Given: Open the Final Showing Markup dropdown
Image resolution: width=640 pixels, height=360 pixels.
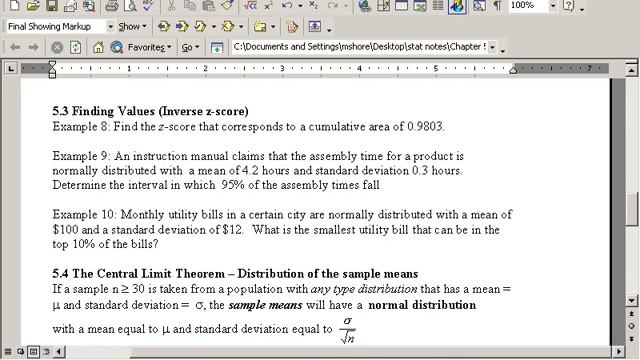Looking at the screenshot, I should [110, 27].
